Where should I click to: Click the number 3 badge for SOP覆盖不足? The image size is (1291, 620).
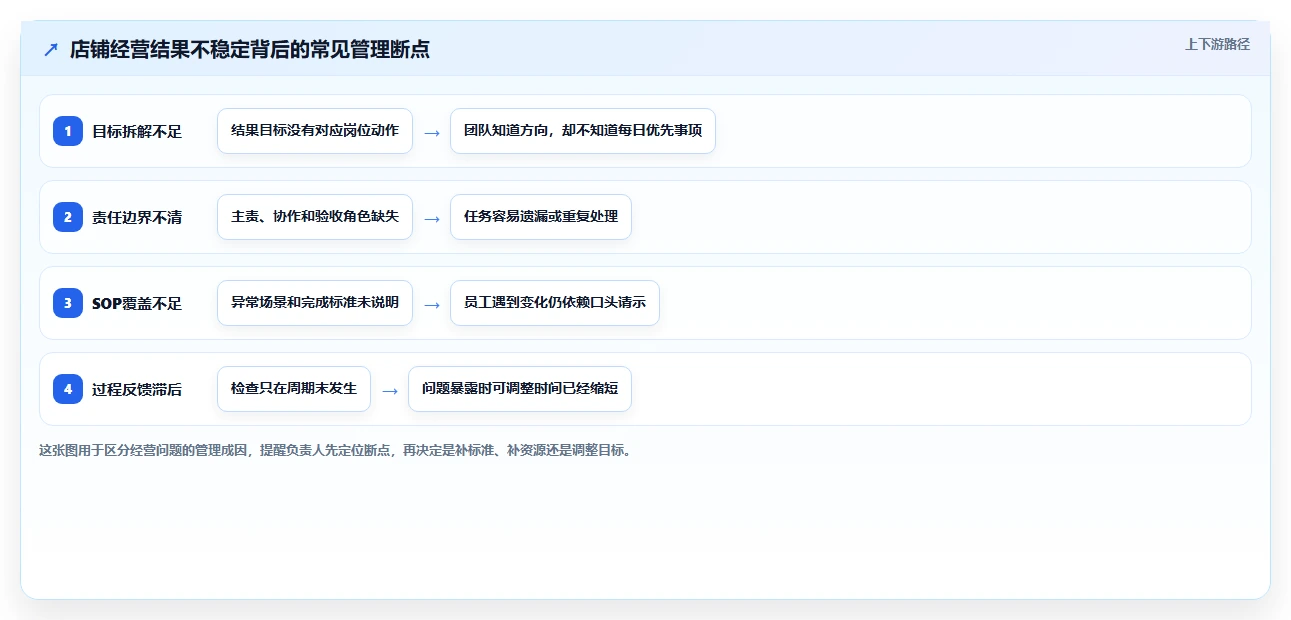point(68,303)
